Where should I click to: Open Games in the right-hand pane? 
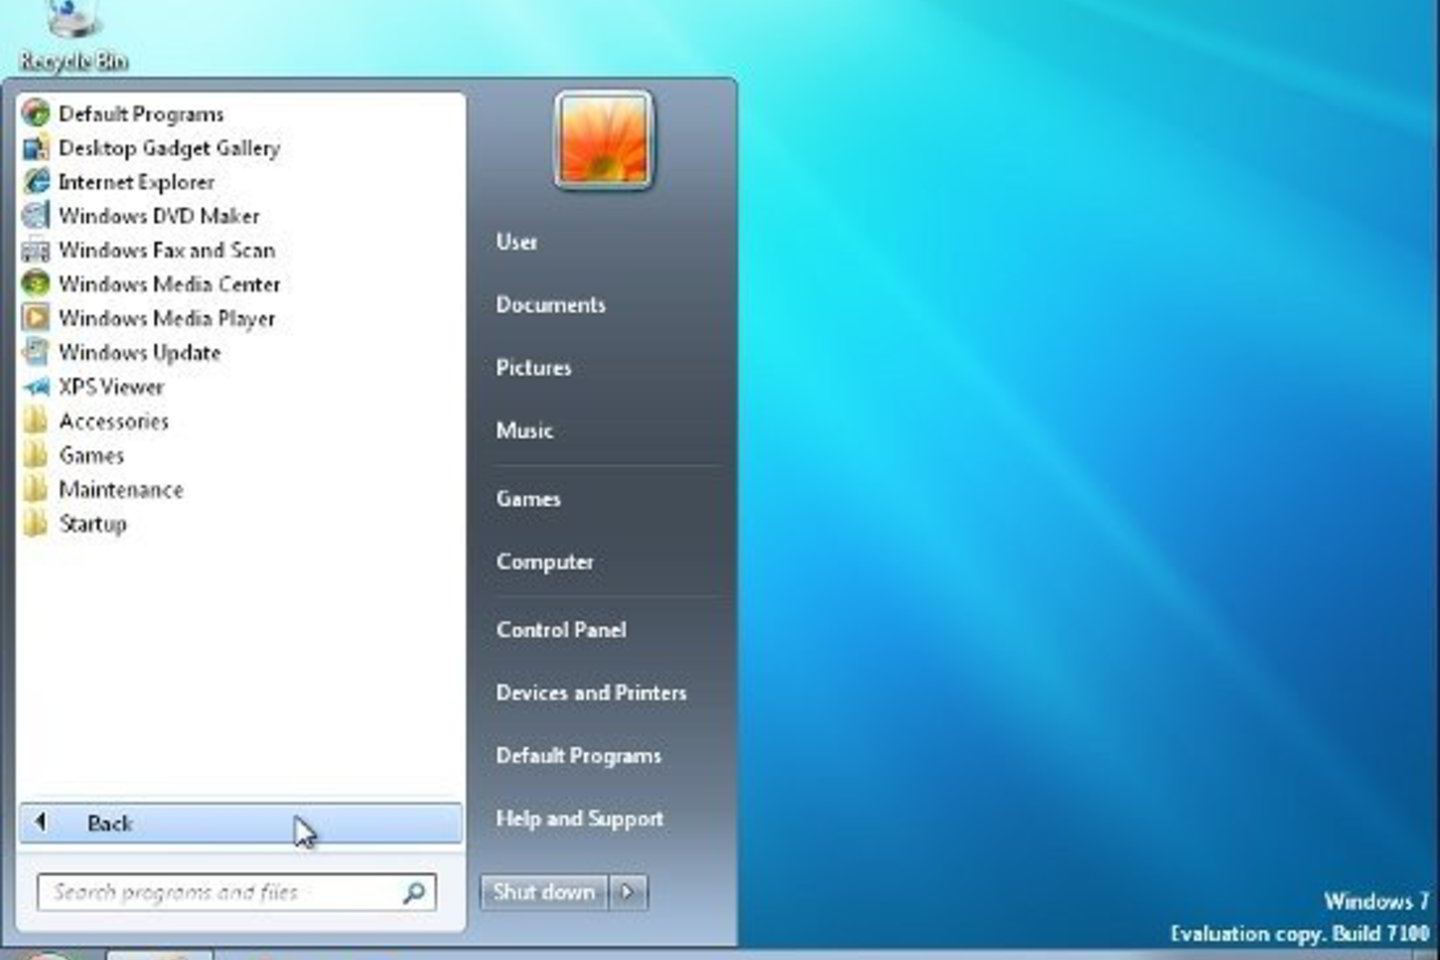pos(529,499)
